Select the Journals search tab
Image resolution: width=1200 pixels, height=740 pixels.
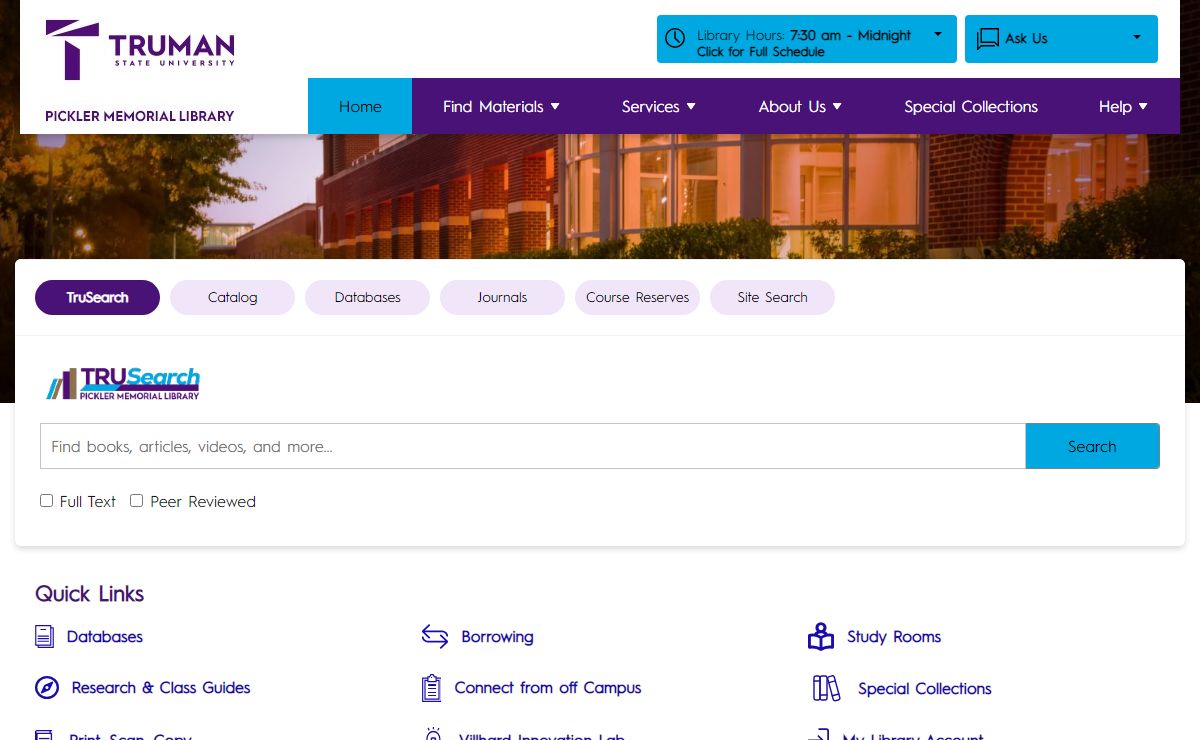click(502, 297)
